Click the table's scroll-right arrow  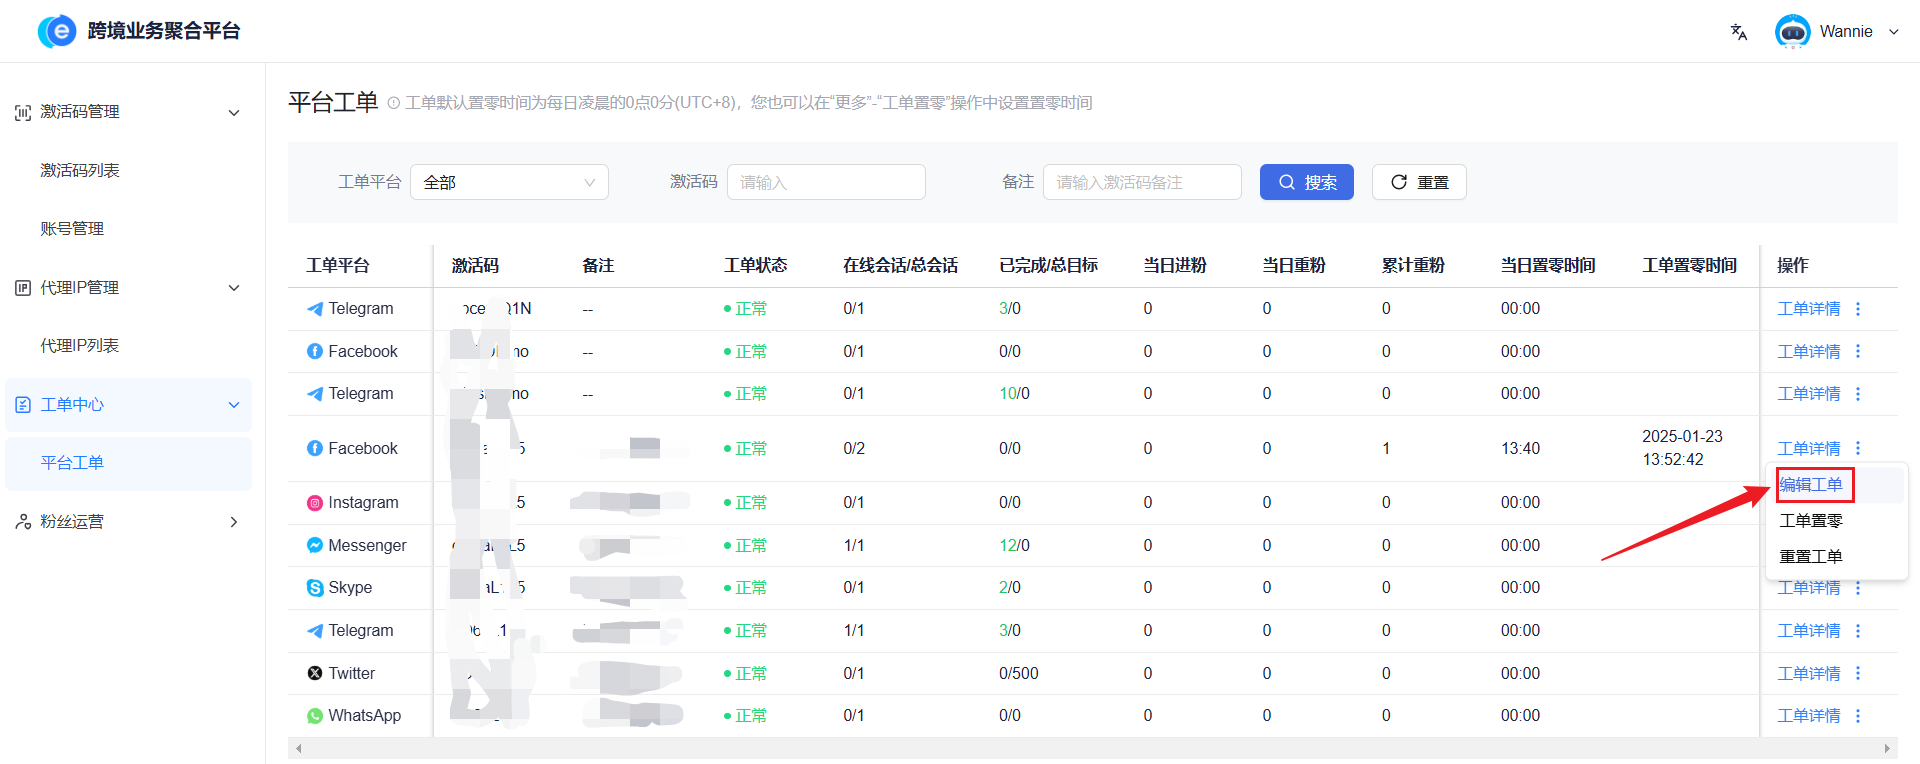coord(1886,749)
